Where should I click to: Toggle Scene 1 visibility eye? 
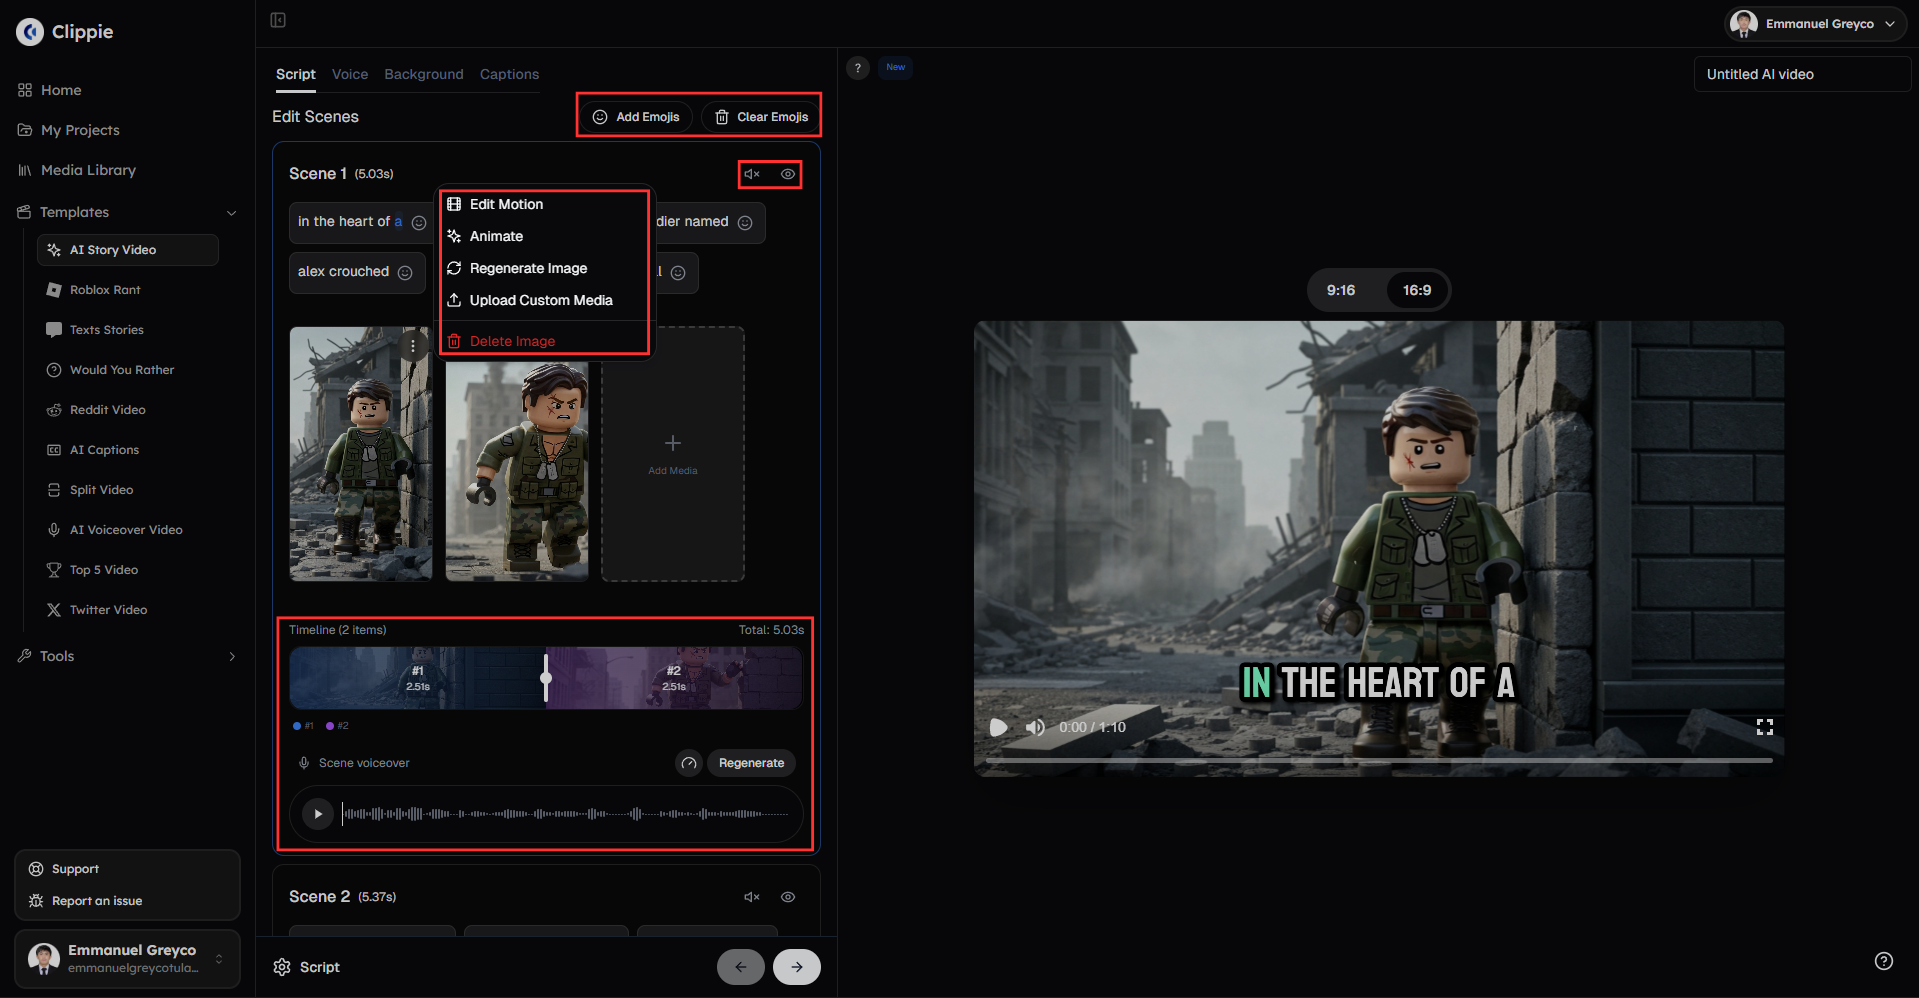[x=788, y=174]
